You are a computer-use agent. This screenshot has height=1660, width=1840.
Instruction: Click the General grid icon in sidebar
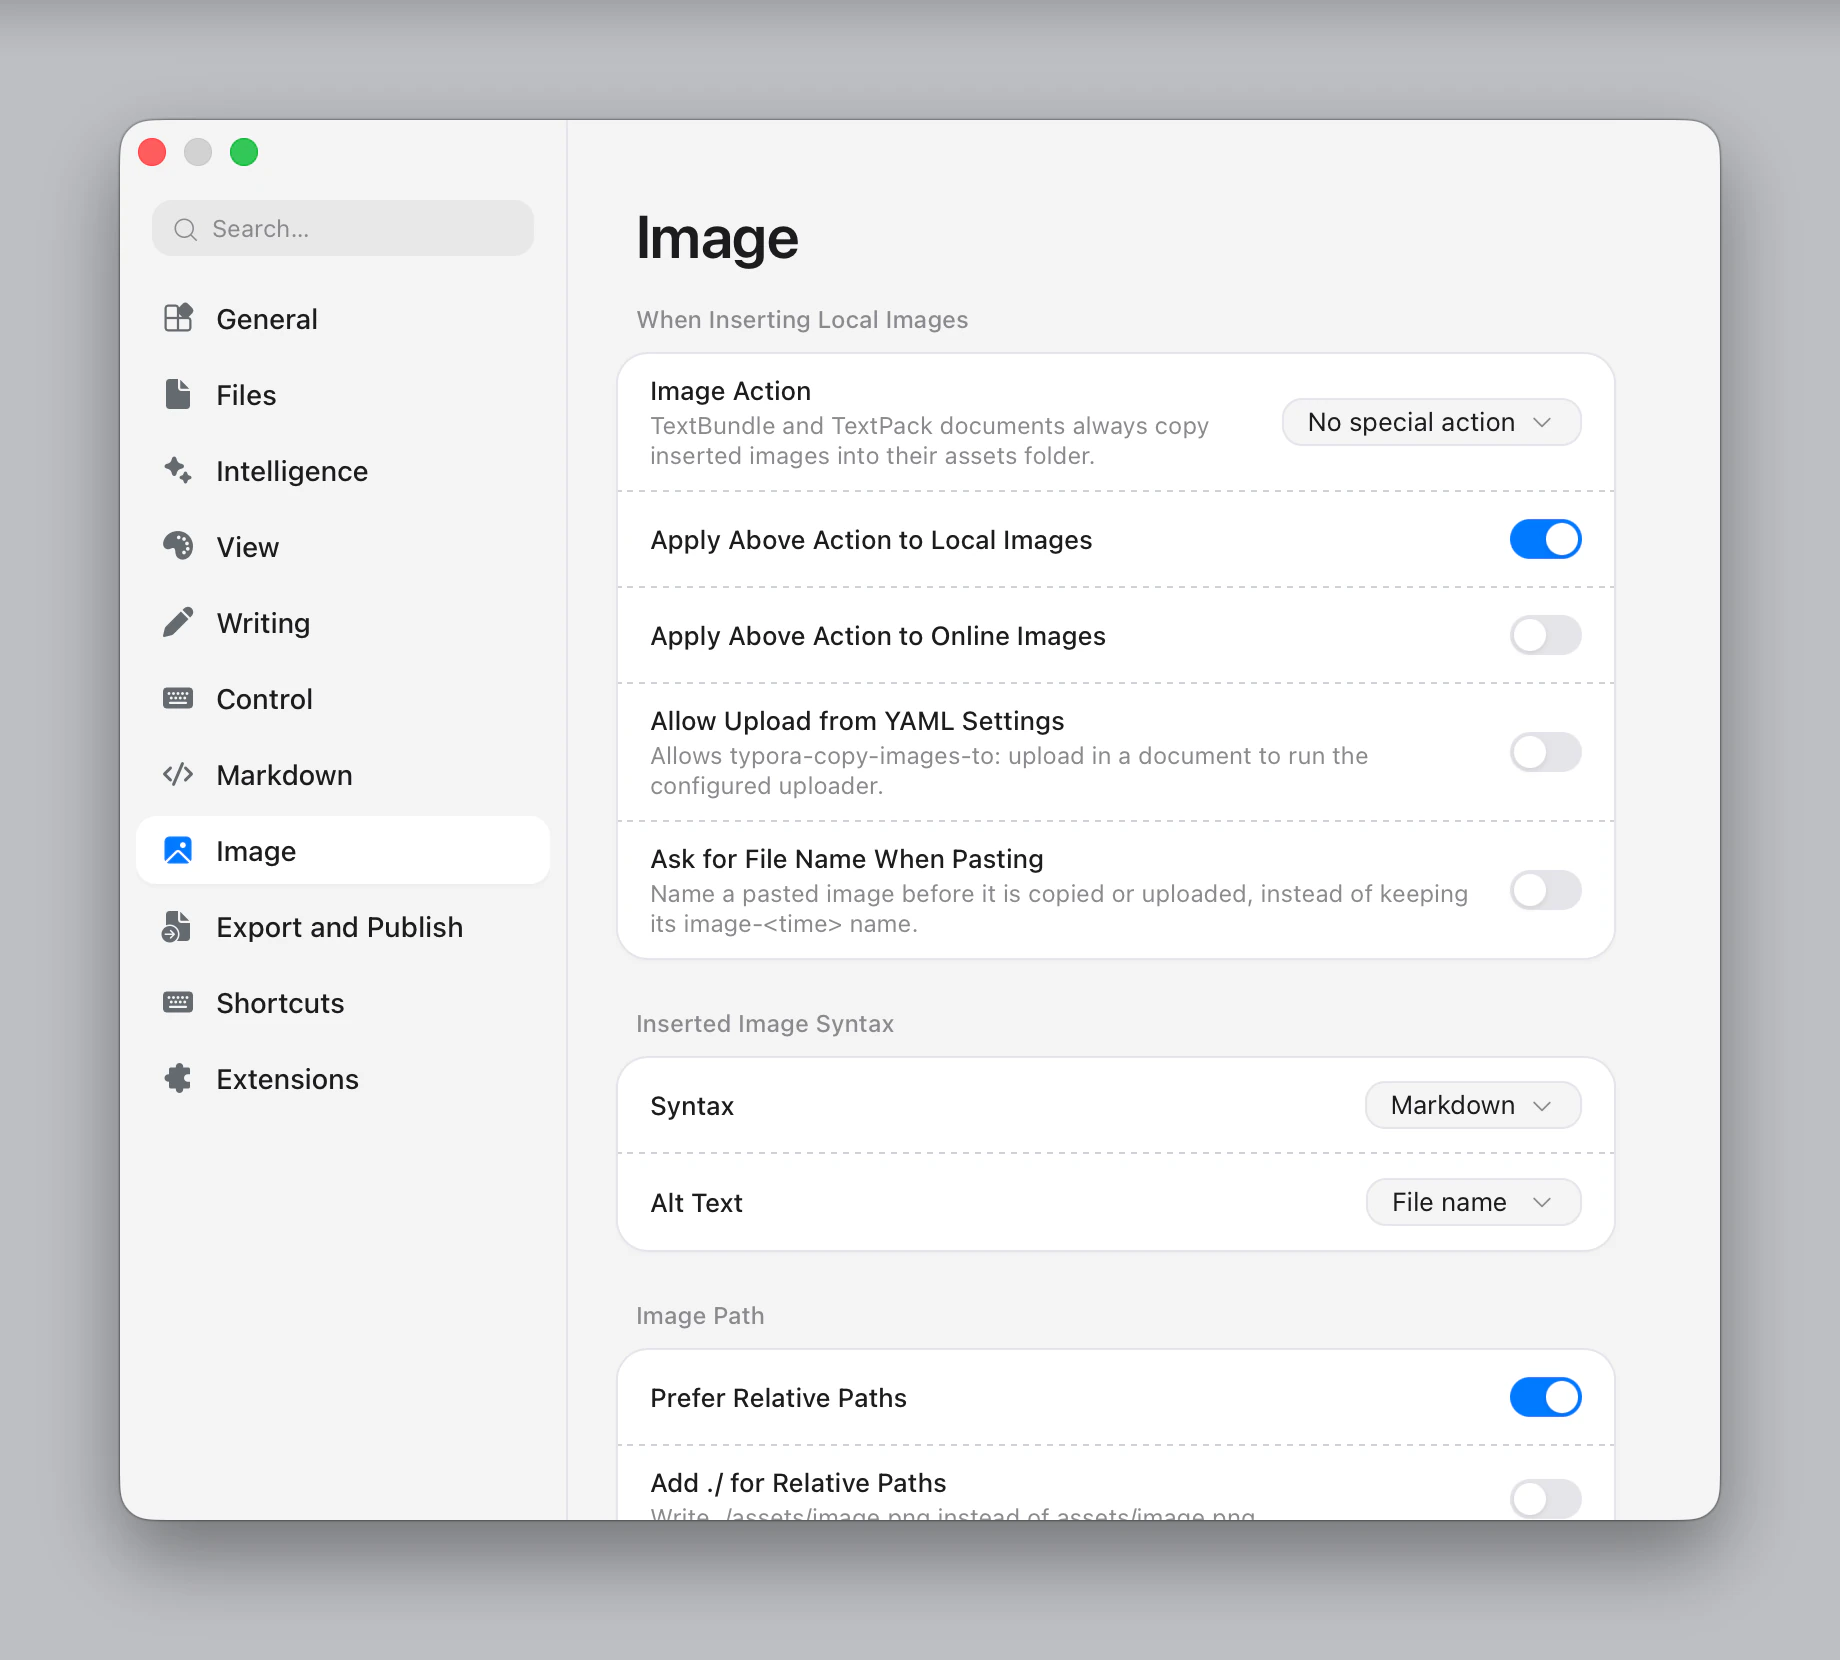pyautogui.click(x=178, y=318)
